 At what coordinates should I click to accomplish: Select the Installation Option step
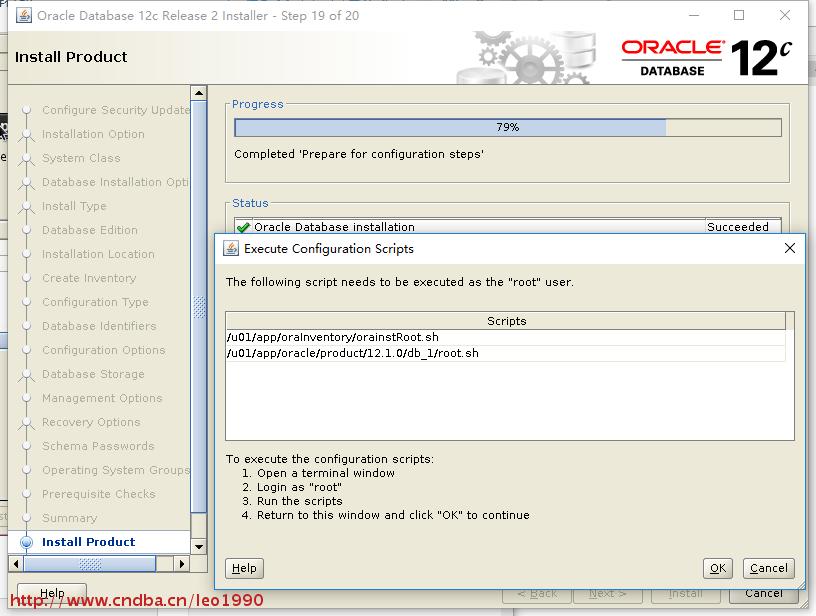pos(93,134)
